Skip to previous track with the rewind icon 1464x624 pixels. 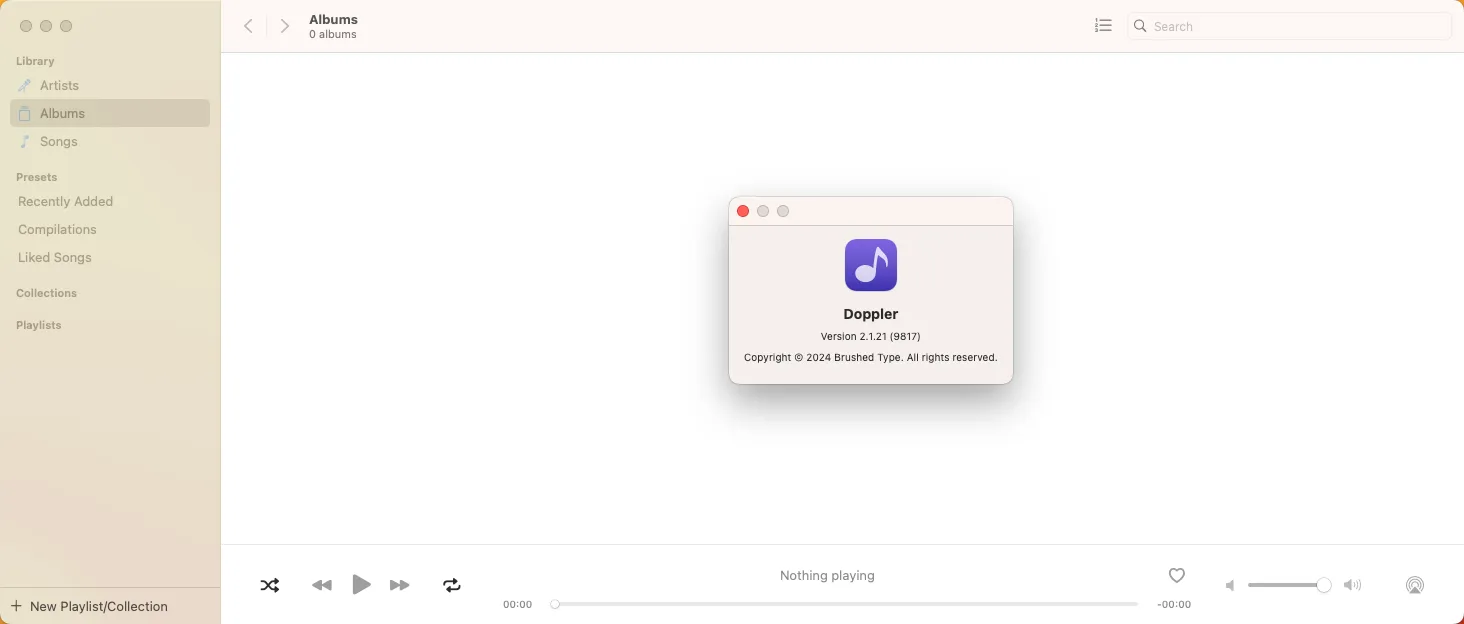(x=321, y=585)
